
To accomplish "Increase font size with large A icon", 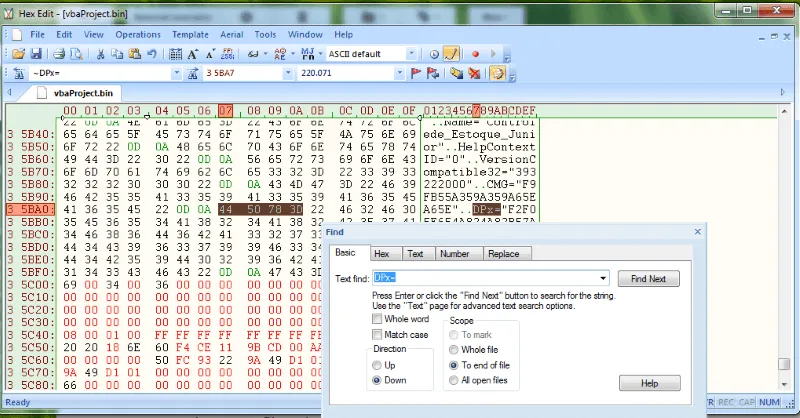I will (x=192, y=54).
